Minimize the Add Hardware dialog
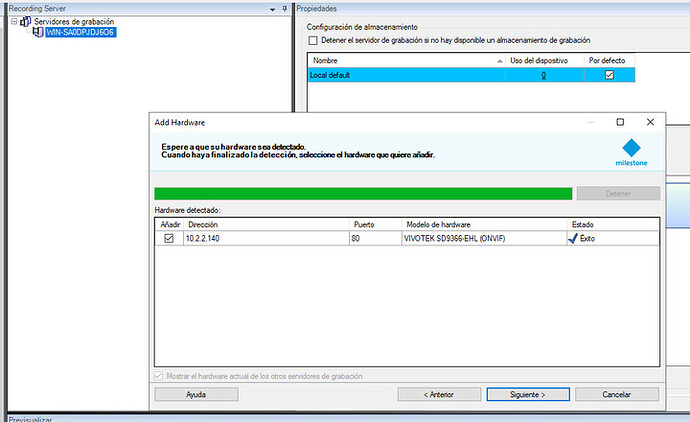This screenshot has width=690, height=422. pos(589,121)
